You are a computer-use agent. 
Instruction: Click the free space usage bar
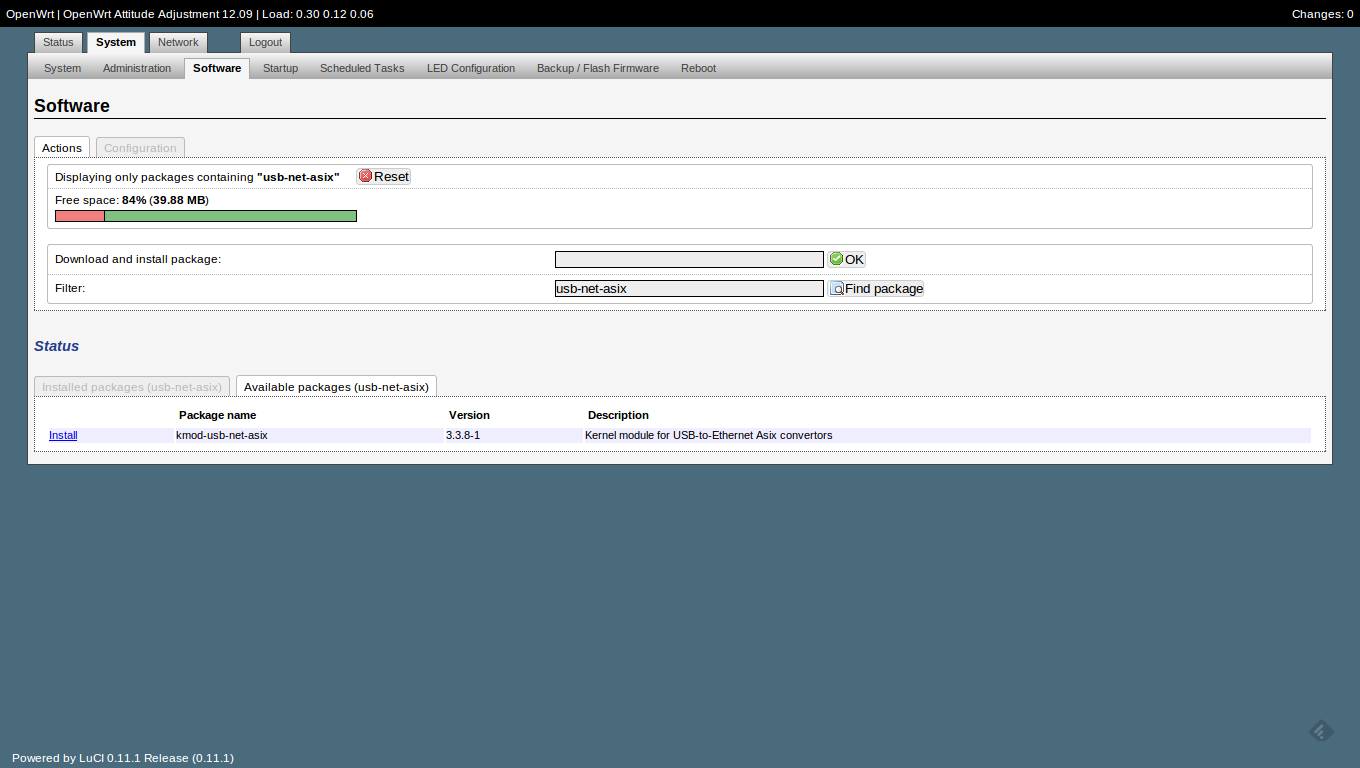(x=206, y=216)
